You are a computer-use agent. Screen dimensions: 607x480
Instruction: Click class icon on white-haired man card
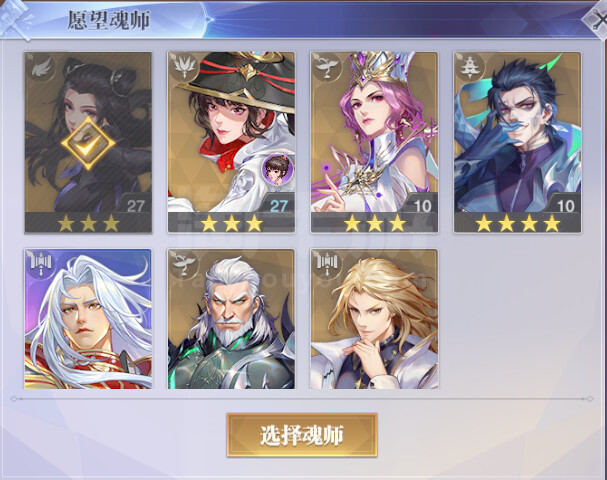point(41,264)
